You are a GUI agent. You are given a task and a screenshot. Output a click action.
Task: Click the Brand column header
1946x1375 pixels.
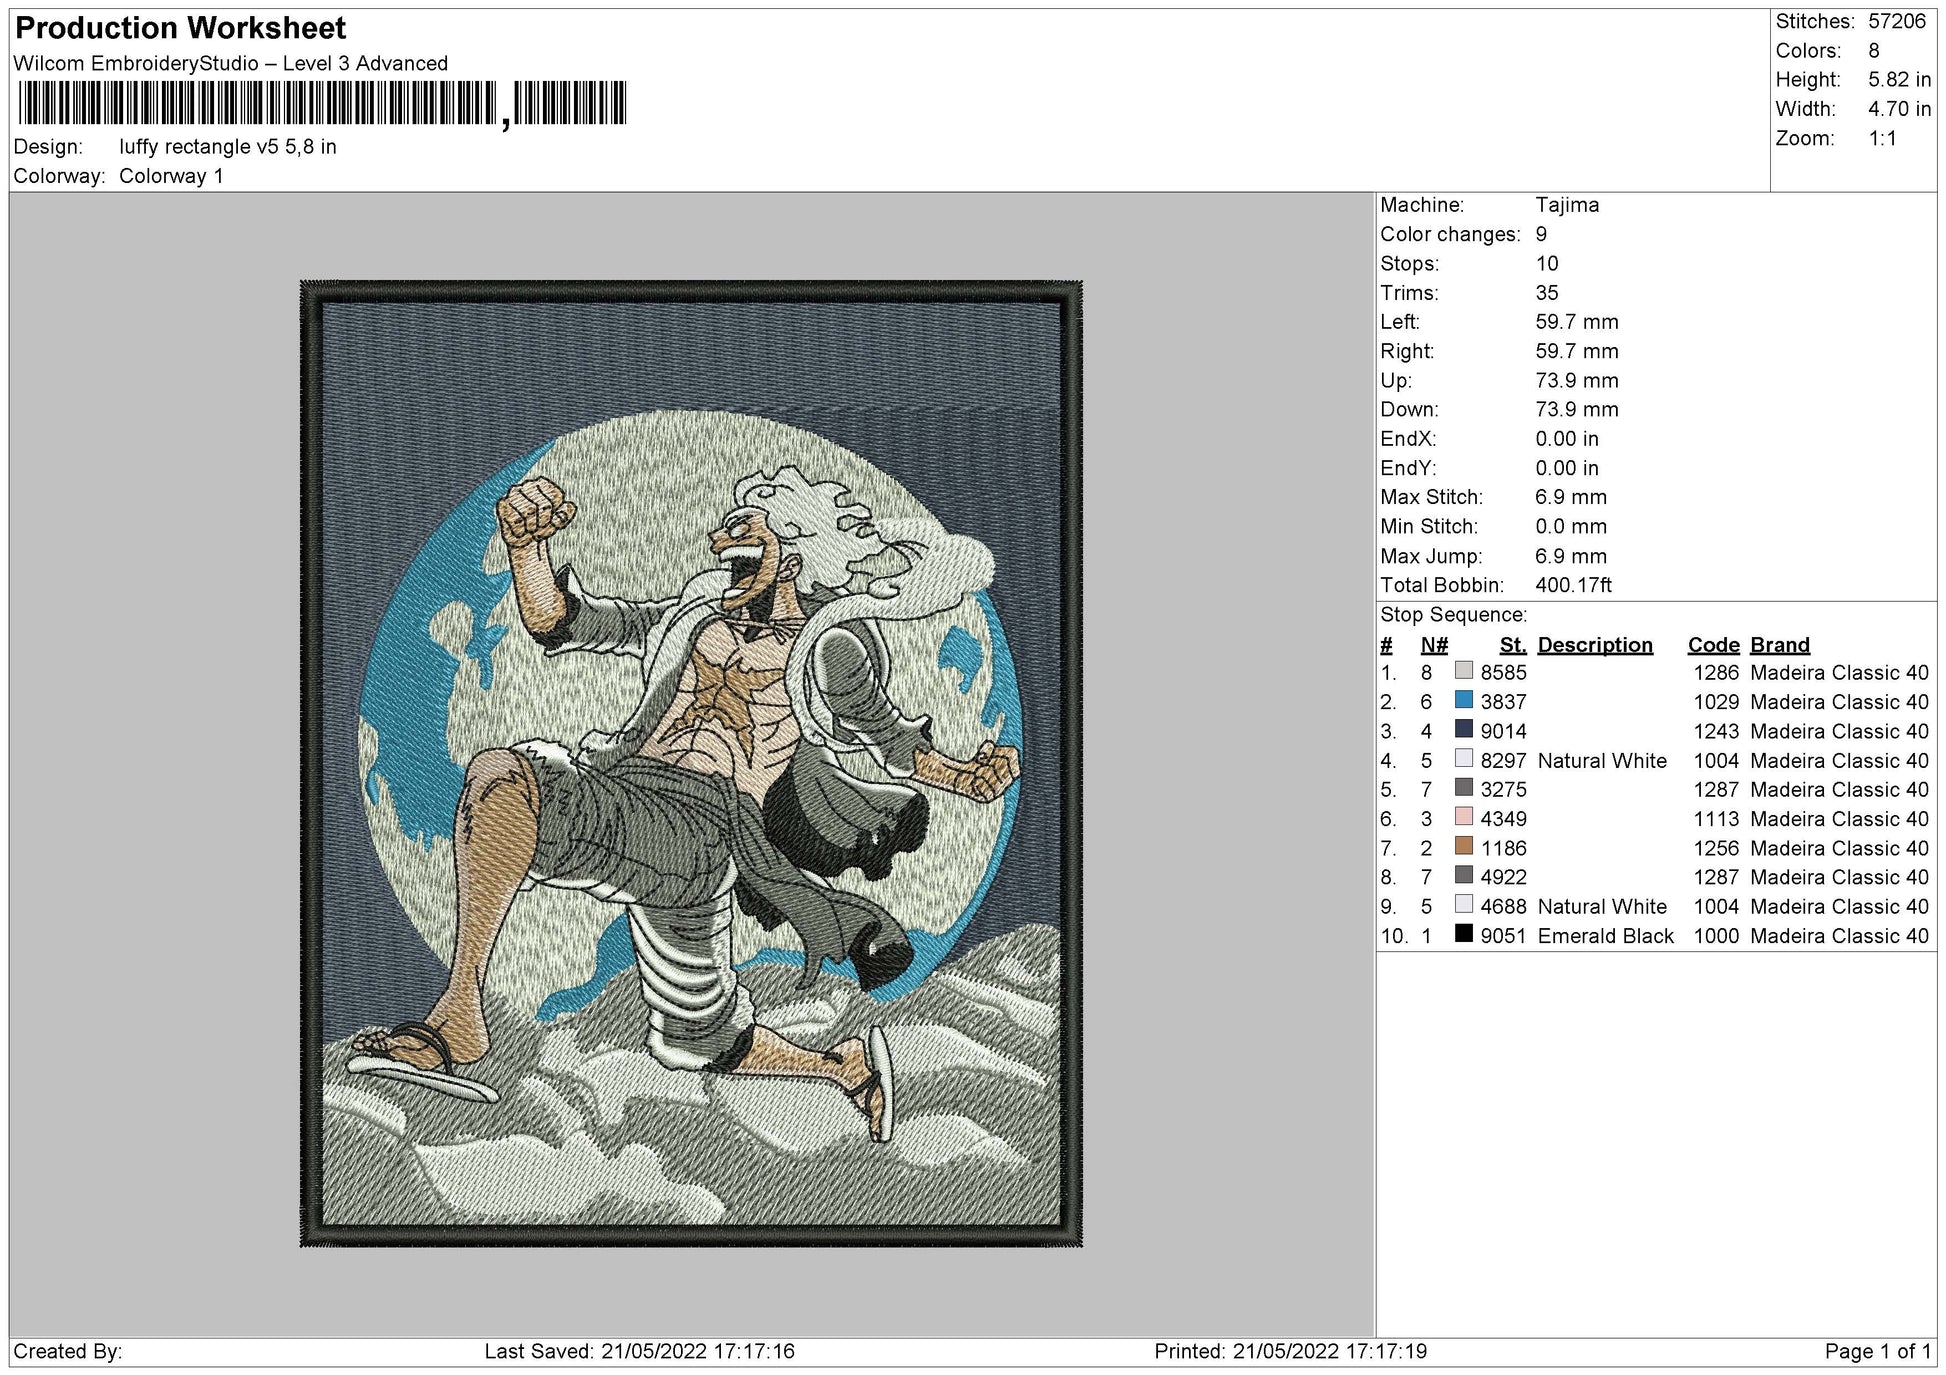coord(1780,645)
